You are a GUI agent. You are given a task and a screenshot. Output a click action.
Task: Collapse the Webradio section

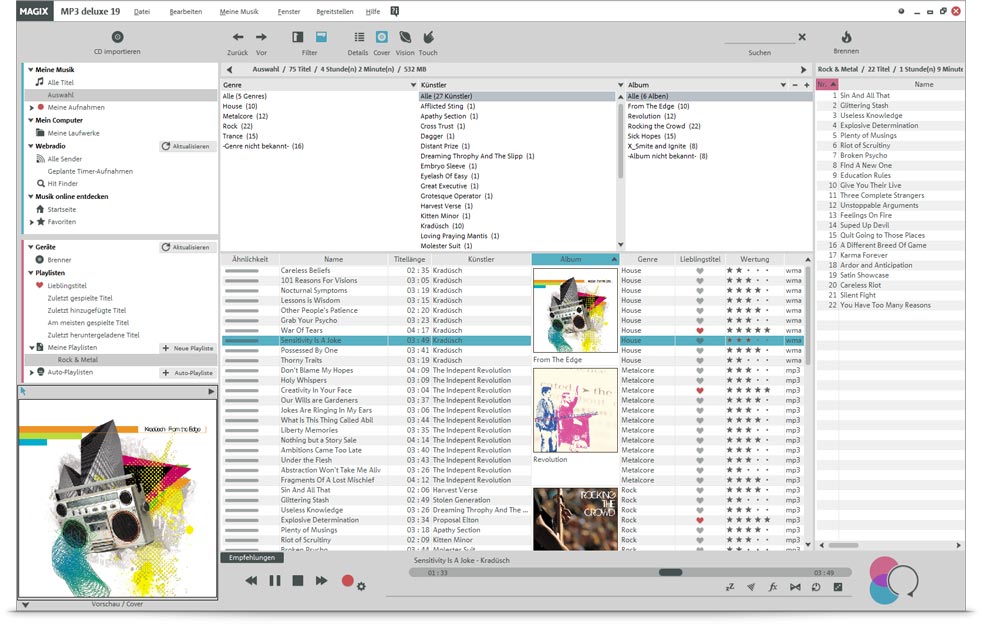coord(30,146)
